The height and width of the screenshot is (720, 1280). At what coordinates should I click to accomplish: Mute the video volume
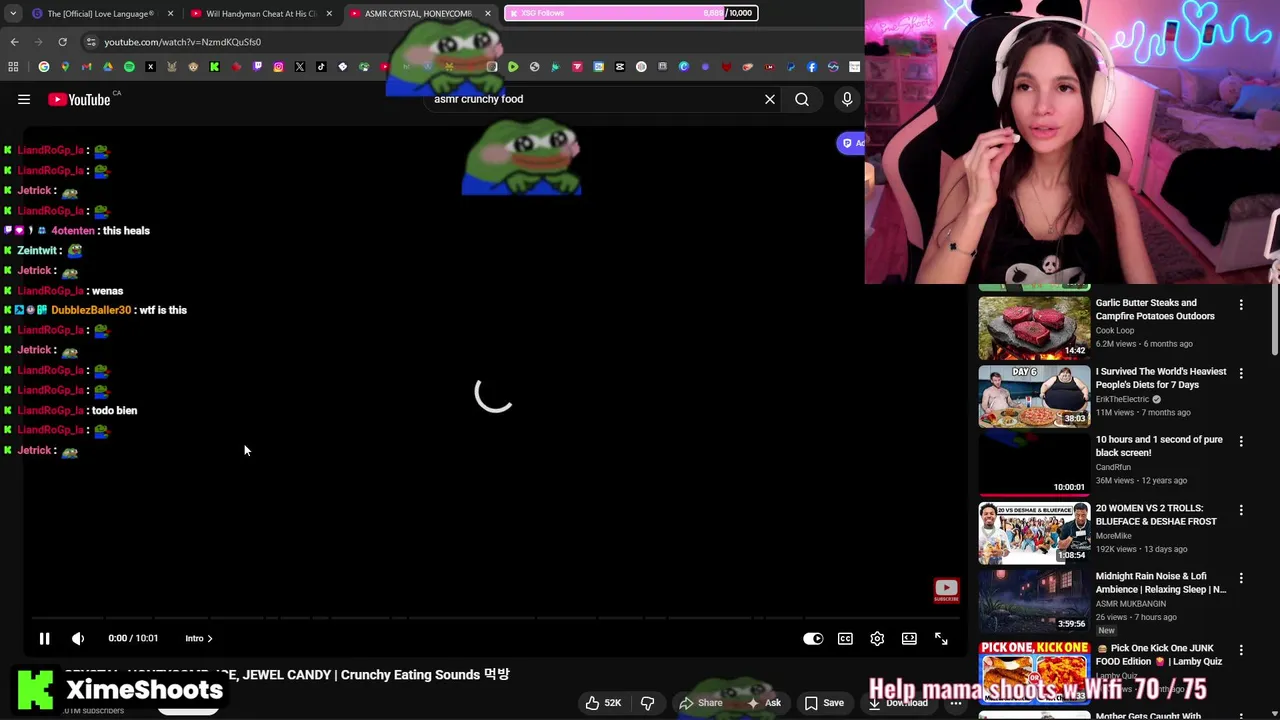[x=78, y=638]
